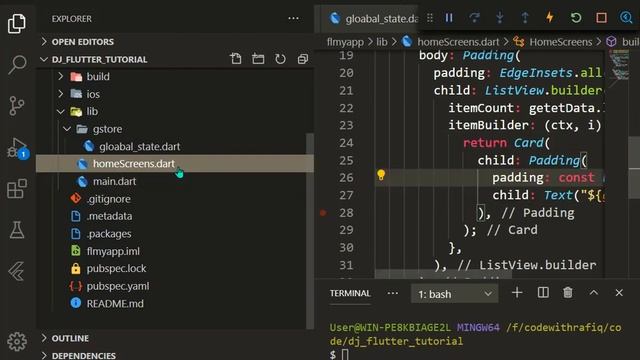This screenshot has width=640, height=360.
Task: Open the .gitignore file
Action: [108, 199]
